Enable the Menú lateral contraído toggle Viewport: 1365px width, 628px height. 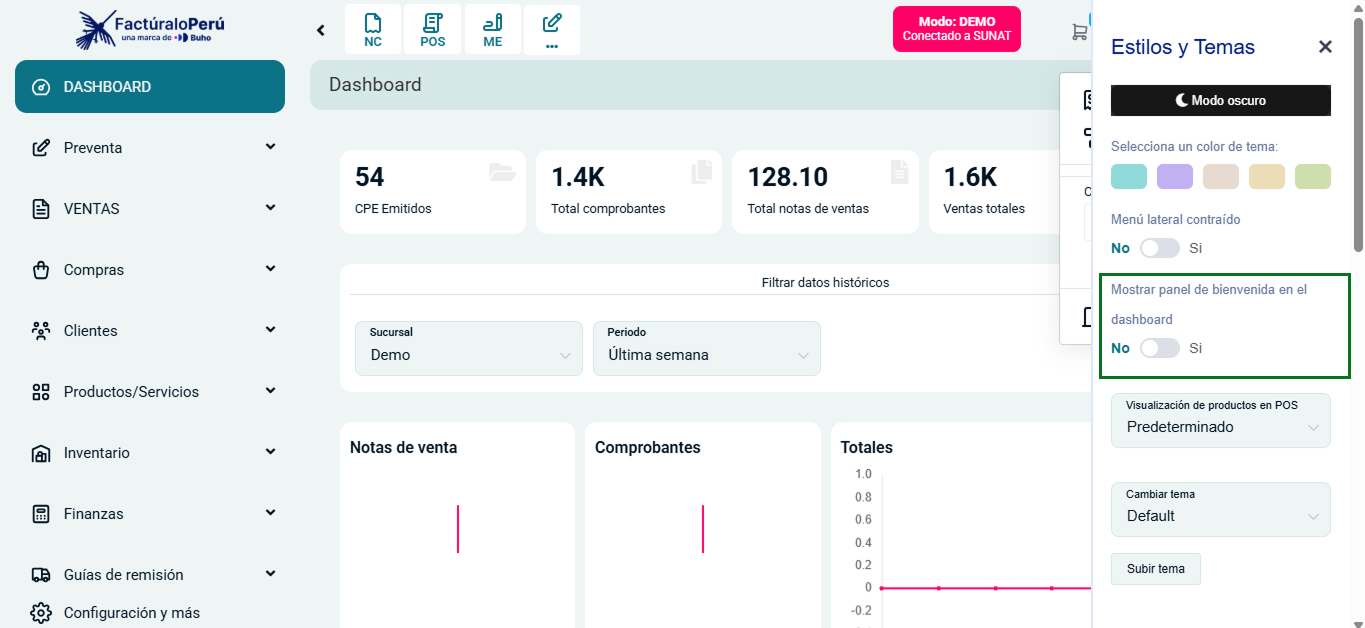1160,247
